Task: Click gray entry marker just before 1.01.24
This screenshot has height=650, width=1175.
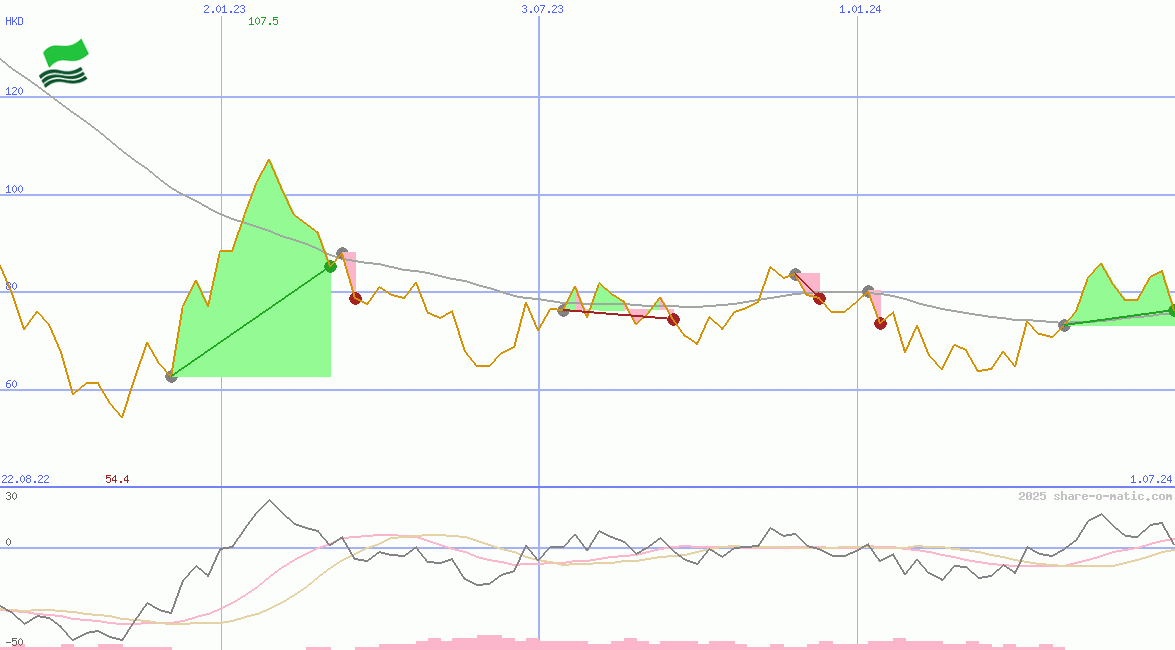Action: [795, 274]
